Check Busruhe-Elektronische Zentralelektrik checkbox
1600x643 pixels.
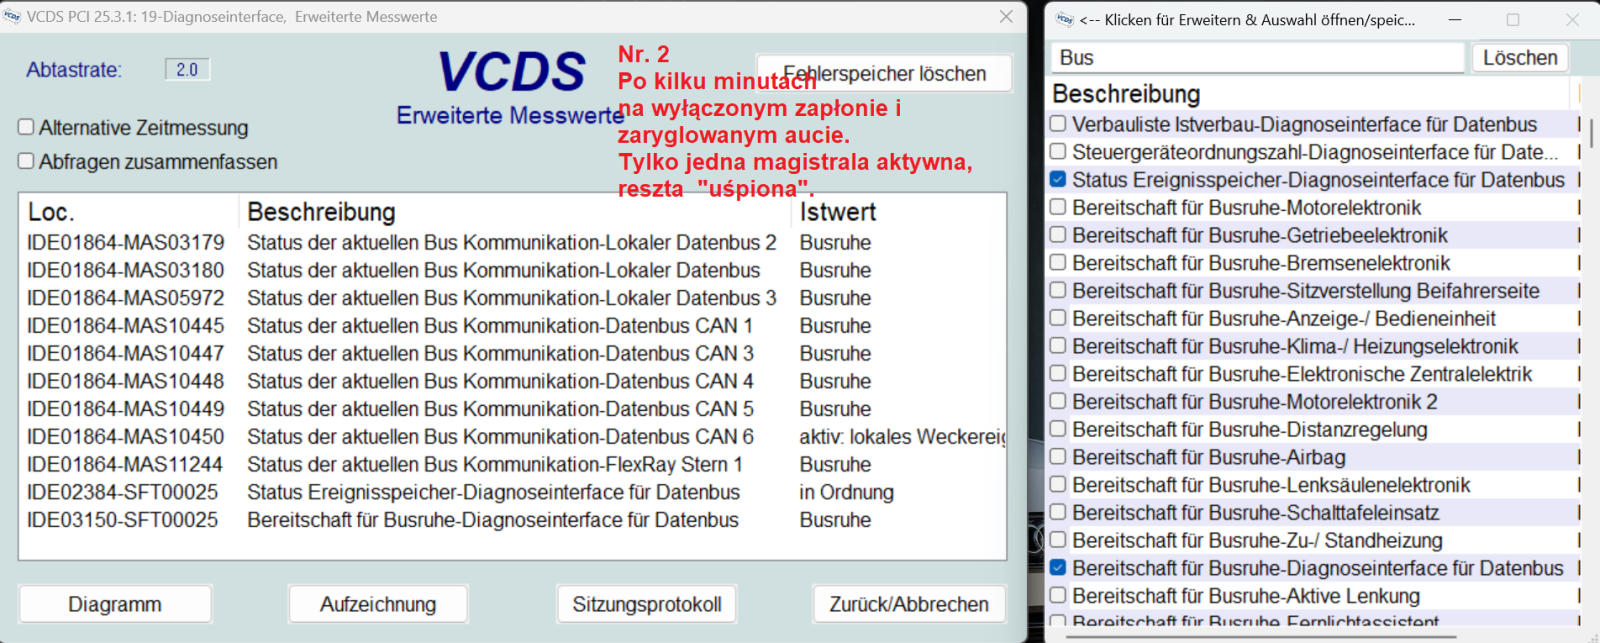tap(1058, 374)
